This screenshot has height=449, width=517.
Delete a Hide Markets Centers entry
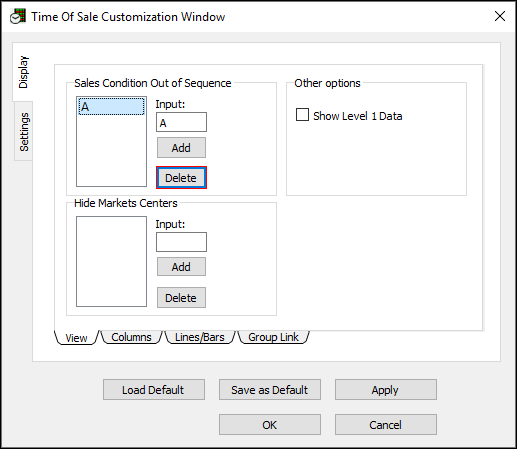coord(181,298)
